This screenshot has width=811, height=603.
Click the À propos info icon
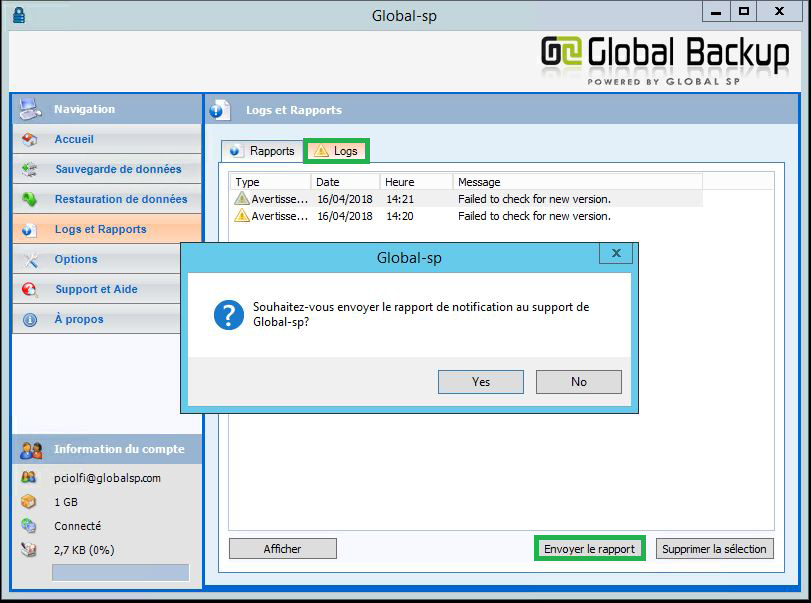click(x=30, y=320)
